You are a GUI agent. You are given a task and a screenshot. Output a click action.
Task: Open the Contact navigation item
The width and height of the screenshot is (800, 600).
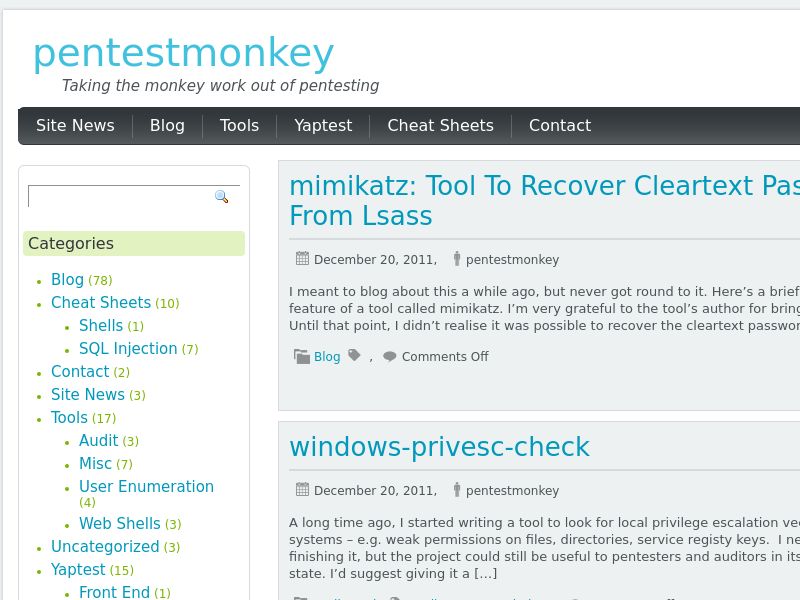pyautogui.click(x=559, y=126)
